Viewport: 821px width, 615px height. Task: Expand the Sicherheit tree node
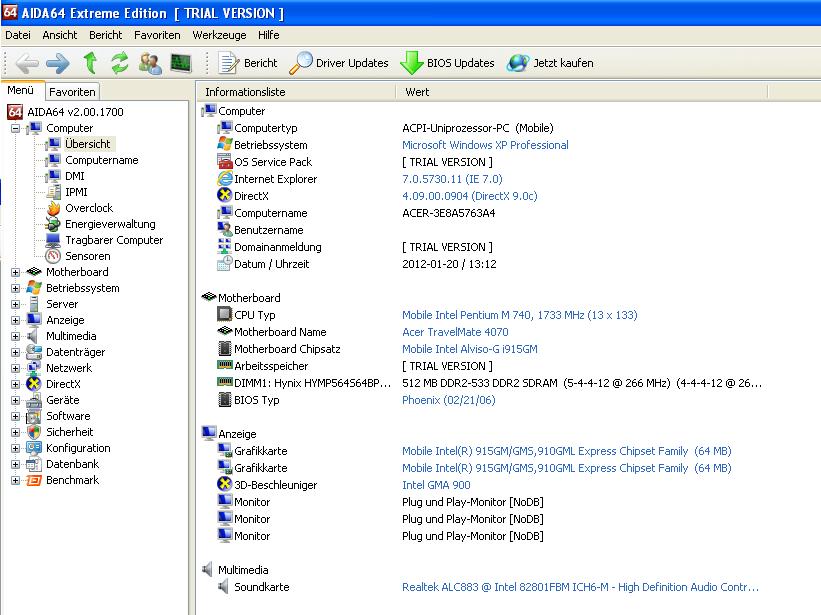click(15, 432)
